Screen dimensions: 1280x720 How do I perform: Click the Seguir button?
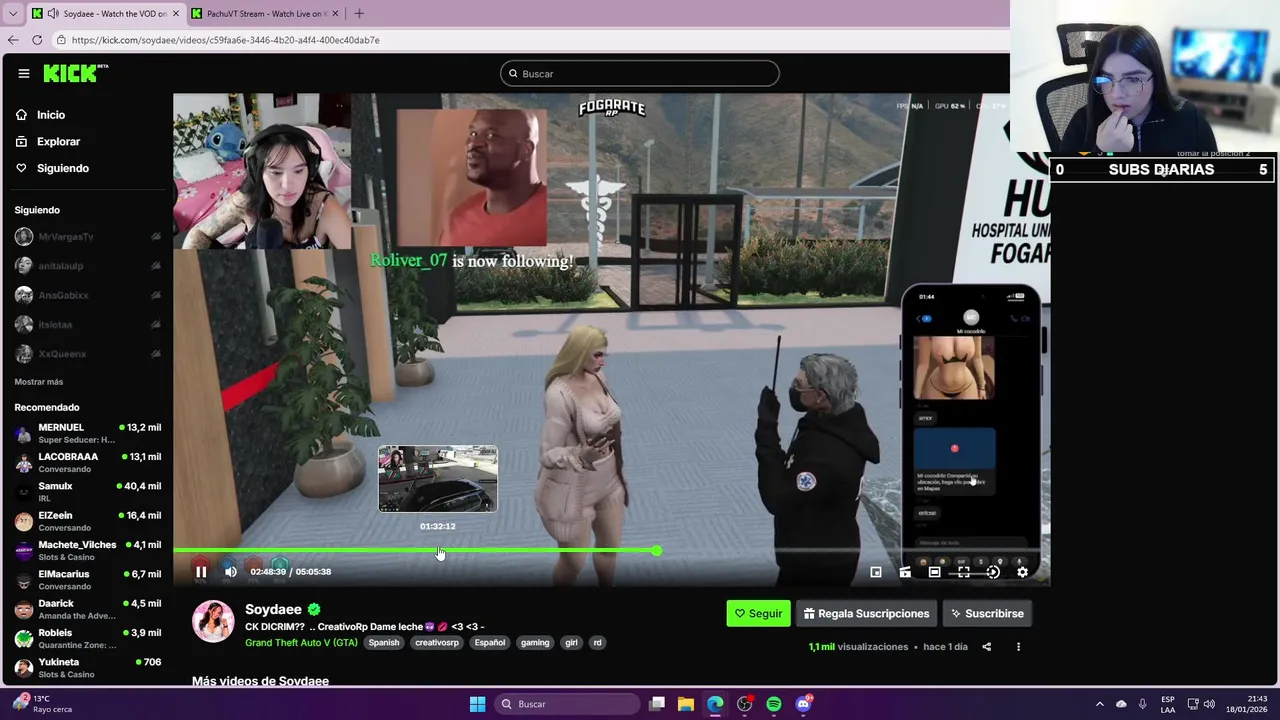click(758, 614)
